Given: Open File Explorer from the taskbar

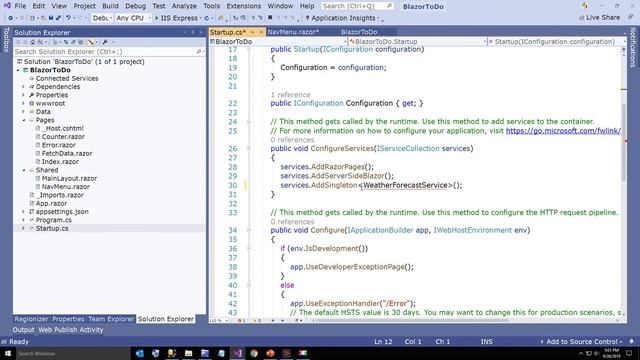Looking at the screenshot, I should [x=188, y=353].
